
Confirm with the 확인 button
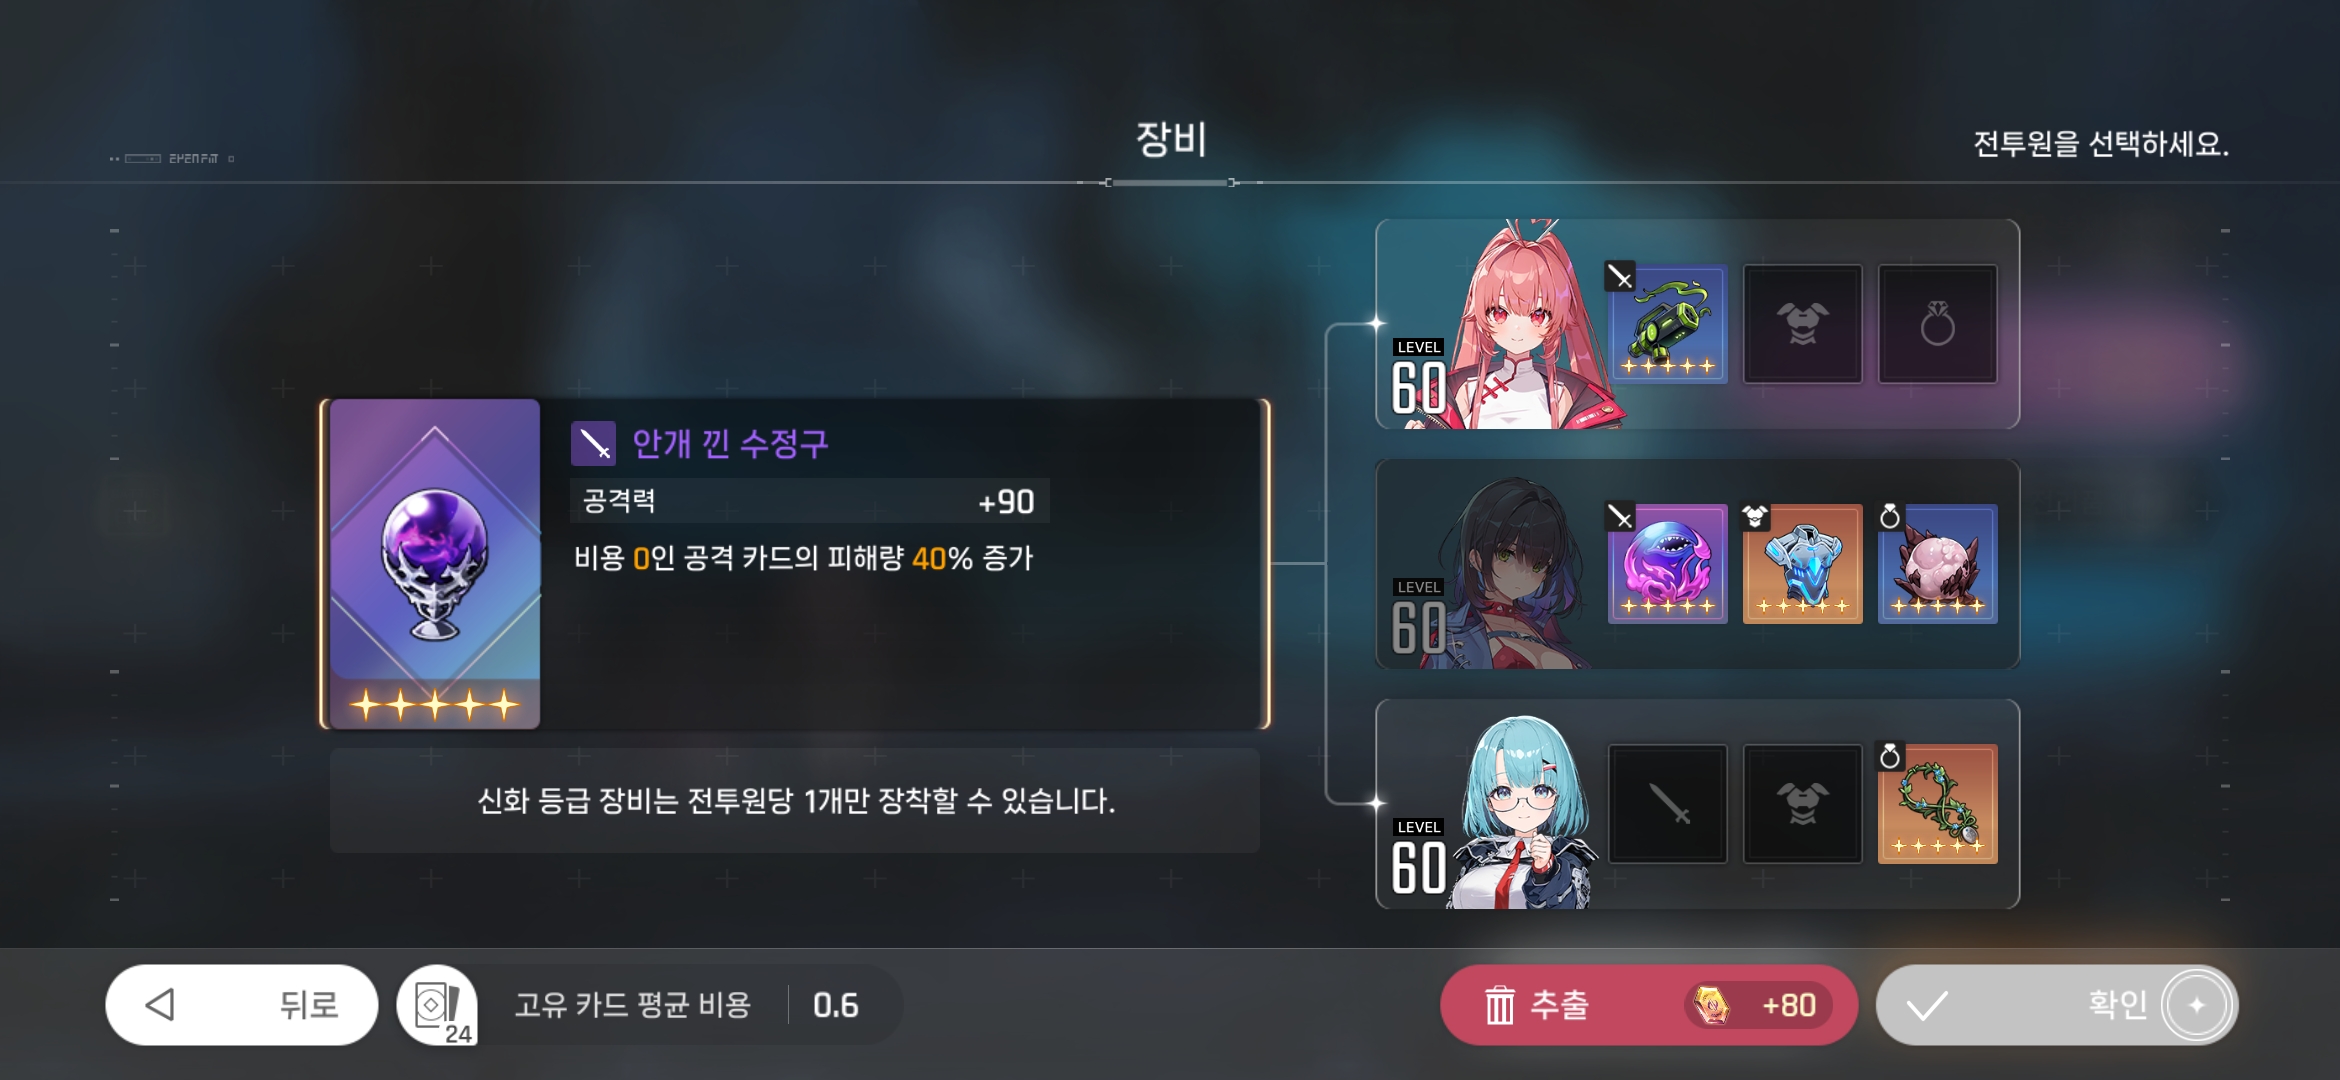click(x=2057, y=1004)
